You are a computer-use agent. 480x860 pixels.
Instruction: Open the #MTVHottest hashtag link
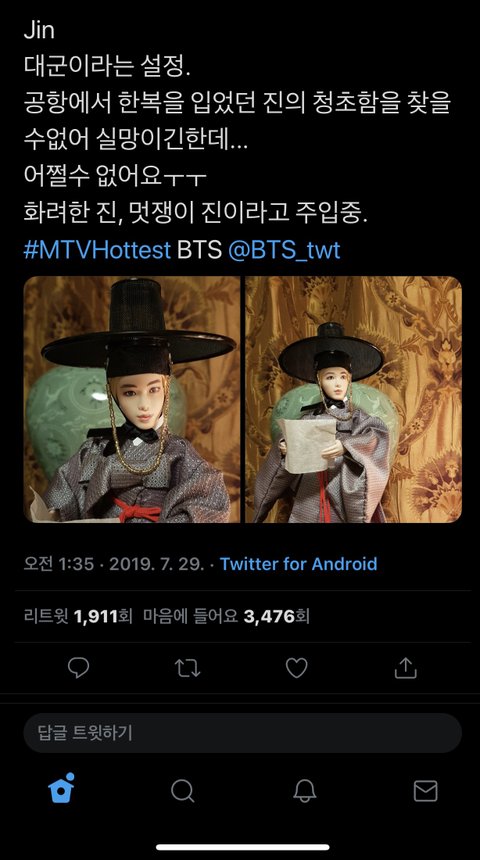(97, 250)
